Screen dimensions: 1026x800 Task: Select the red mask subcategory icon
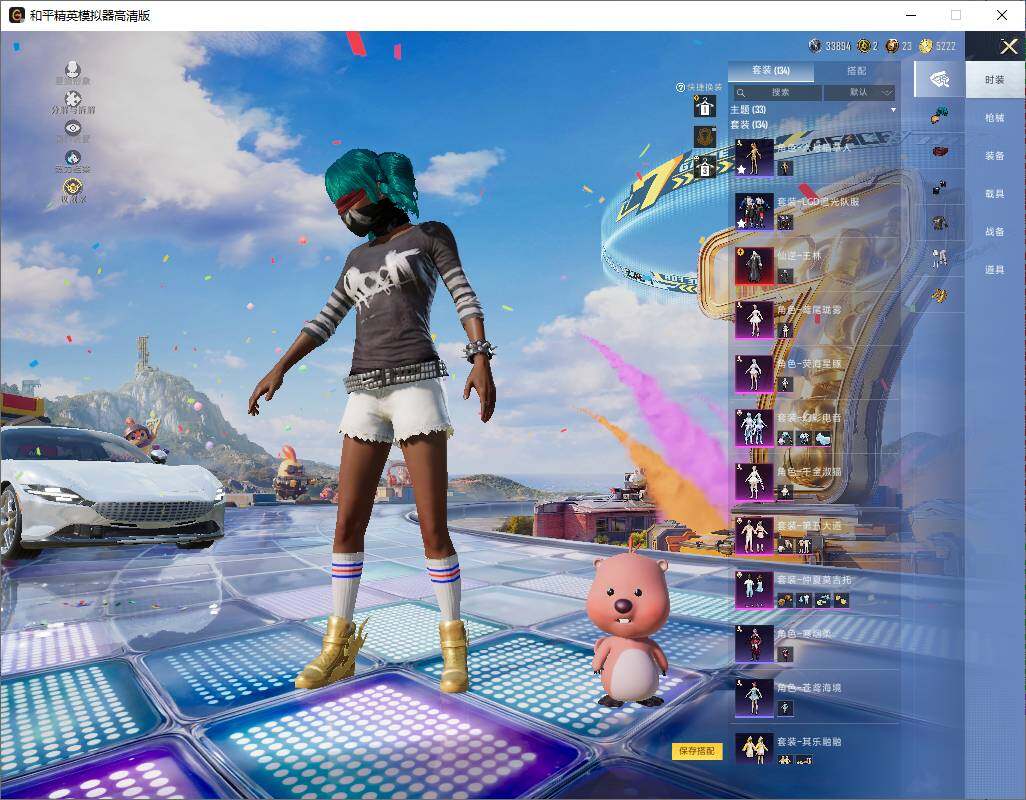940,151
